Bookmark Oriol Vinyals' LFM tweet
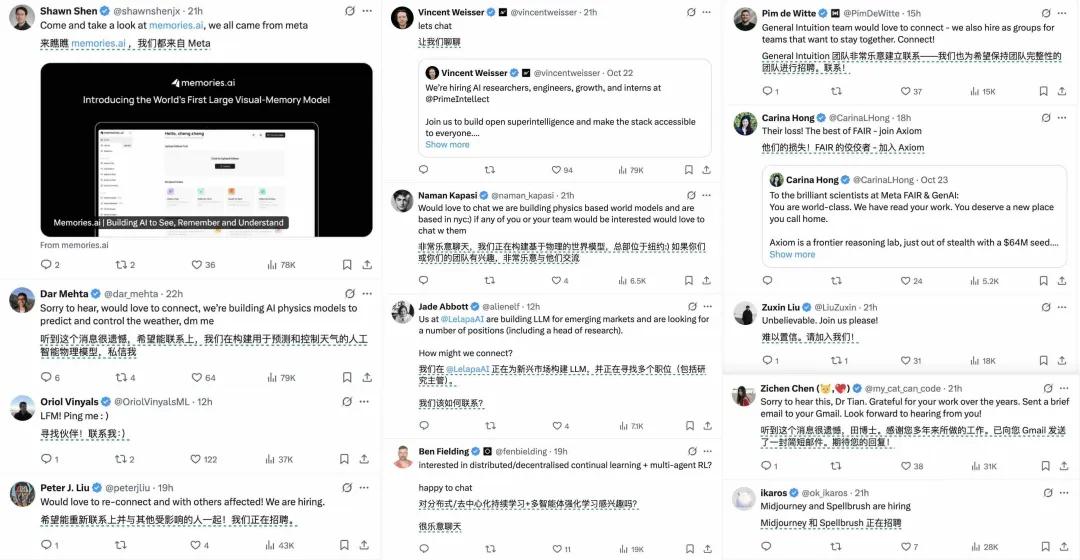The image size is (1080, 560). point(344,459)
